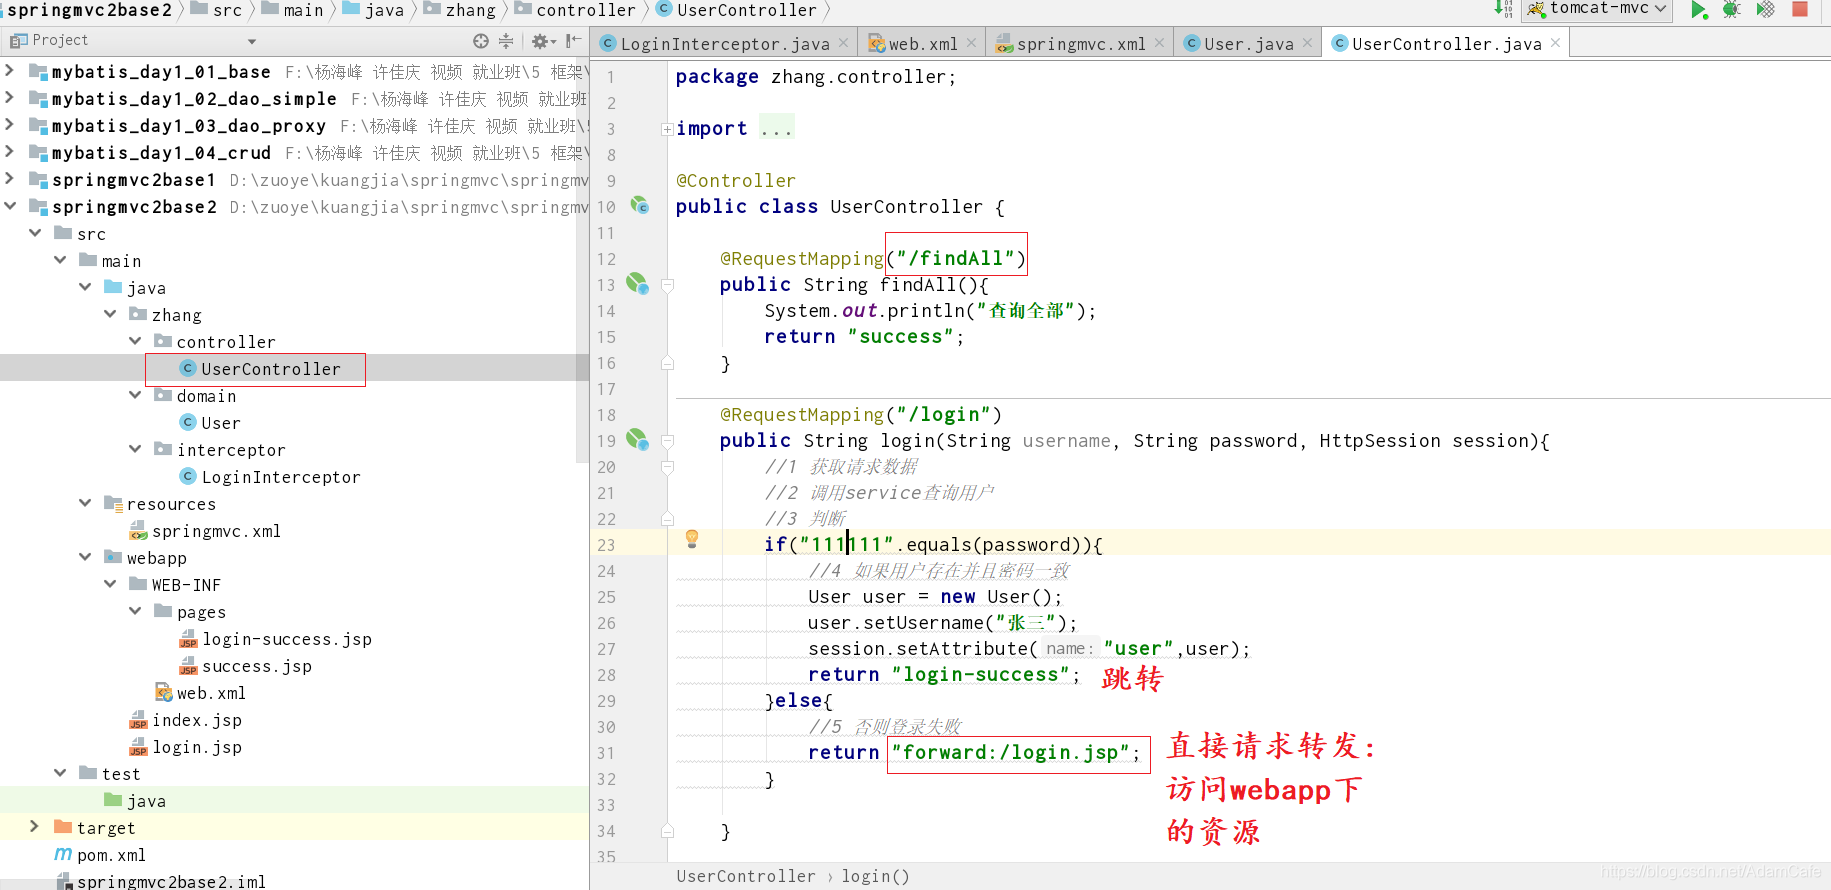This screenshot has height=890, width=1831.
Task: Collapse the WEB-INF folder
Action: pos(110,584)
